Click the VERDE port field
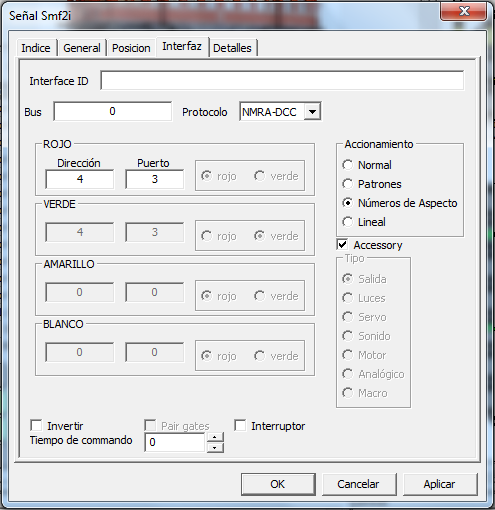 pyautogui.click(x=154, y=232)
